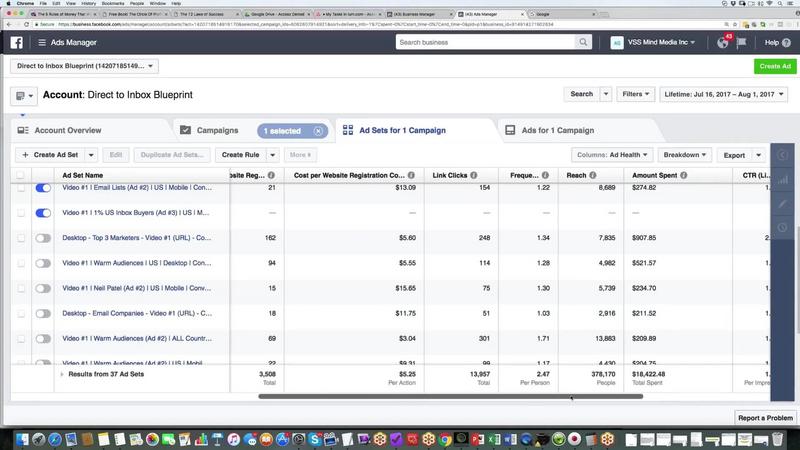Click the browser reload icon
This screenshot has height=450, width=800.
27,24
